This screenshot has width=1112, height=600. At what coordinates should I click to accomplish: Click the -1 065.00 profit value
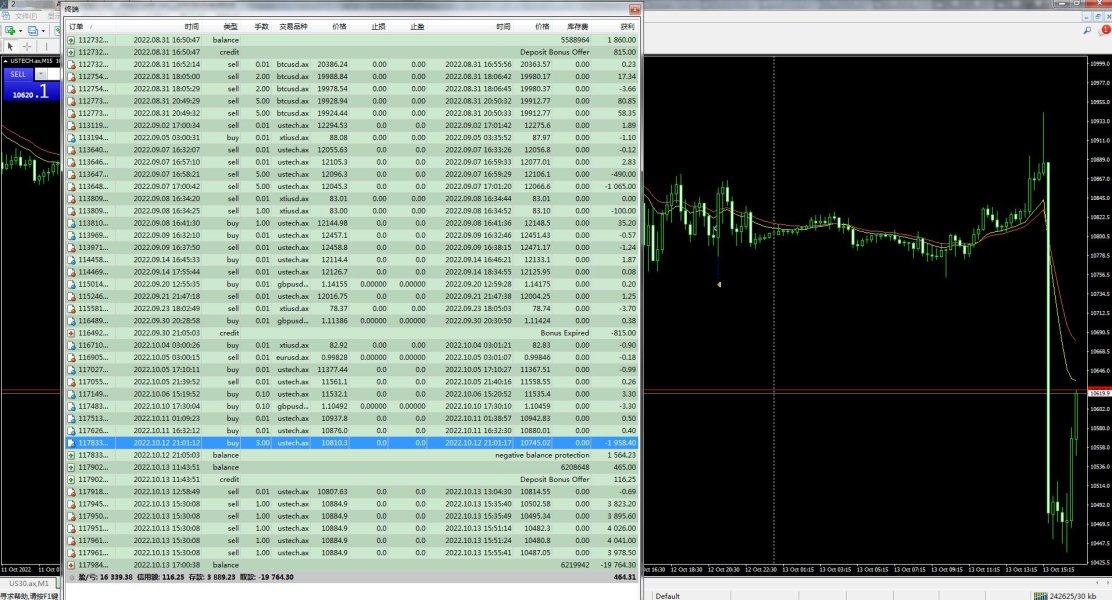tap(621, 187)
